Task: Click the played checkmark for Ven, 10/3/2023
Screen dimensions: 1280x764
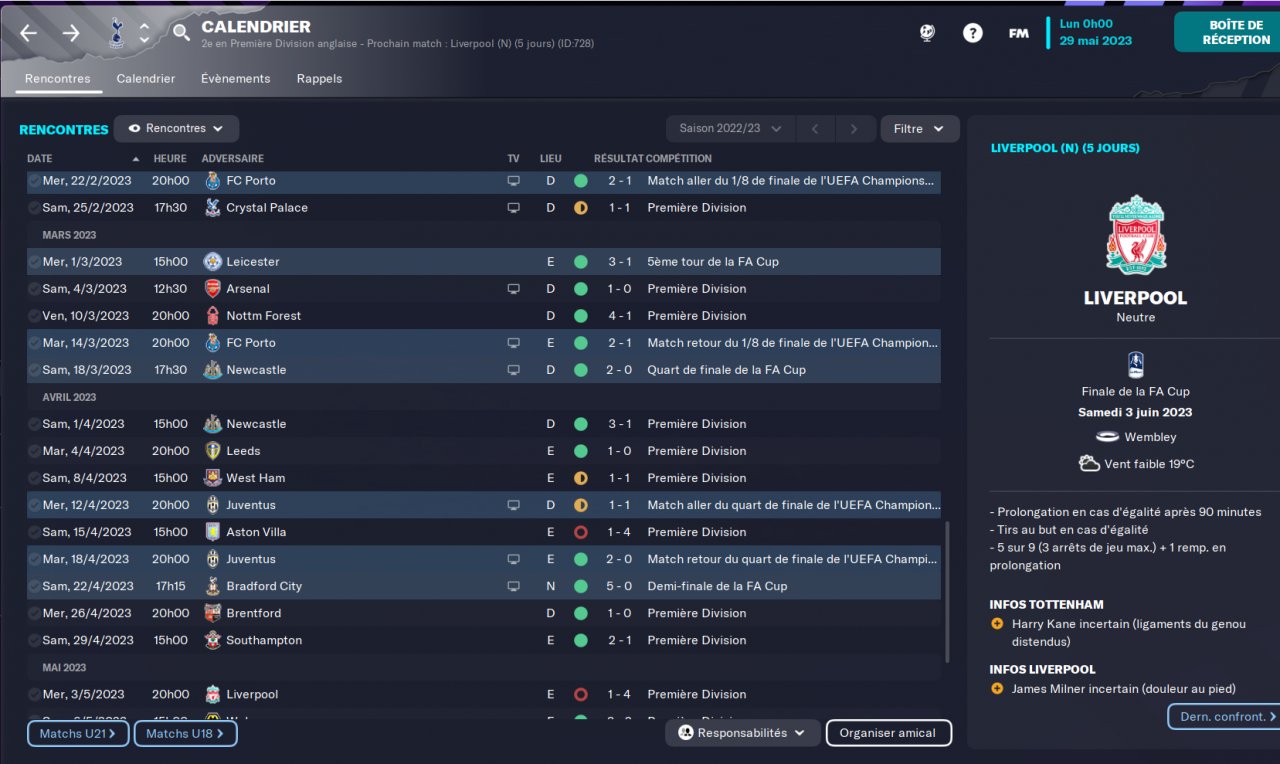Action: click(35, 316)
